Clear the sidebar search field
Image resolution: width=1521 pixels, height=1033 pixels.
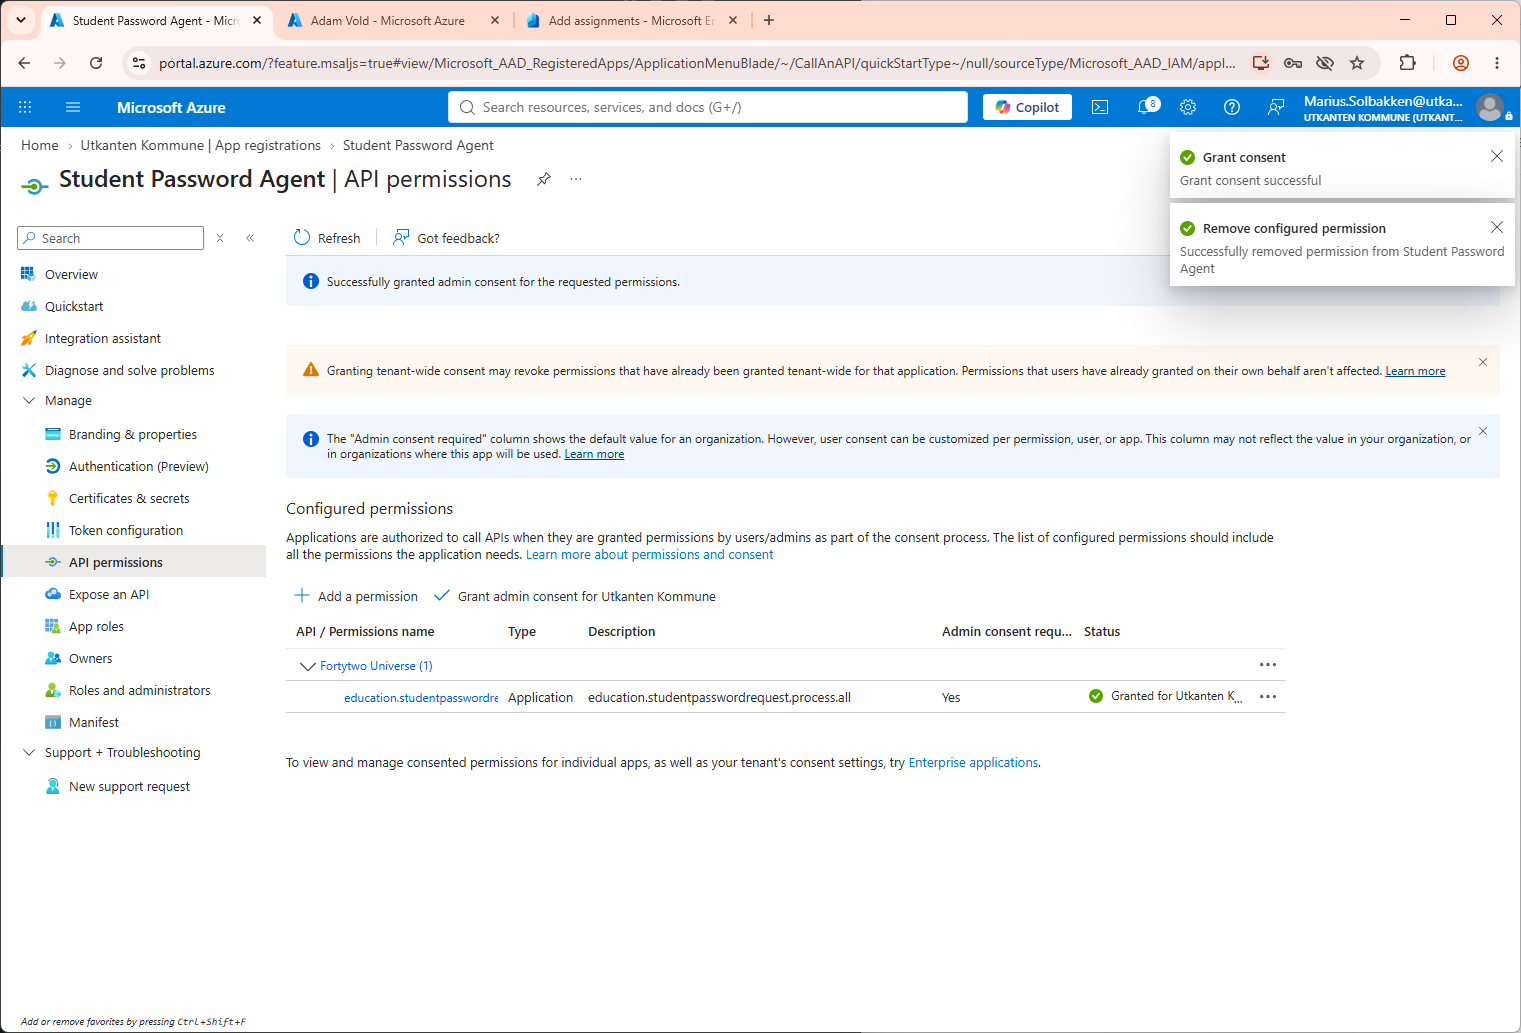[220, 238]
